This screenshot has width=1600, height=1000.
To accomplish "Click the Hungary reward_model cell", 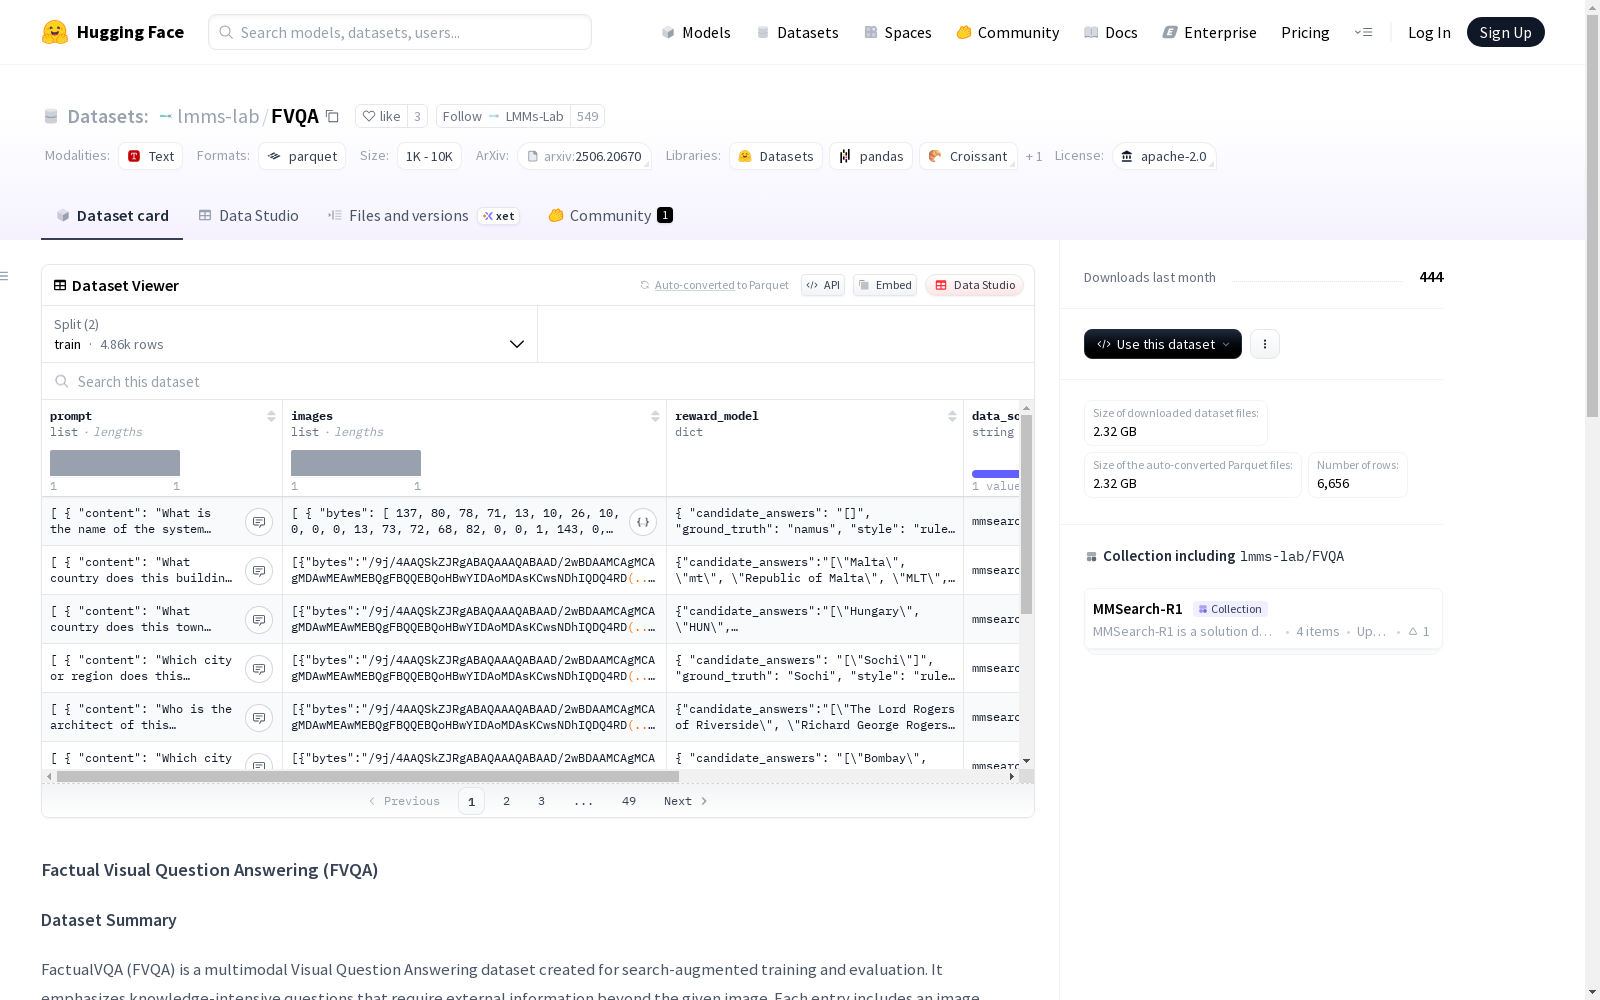I will tap(815, 619).
